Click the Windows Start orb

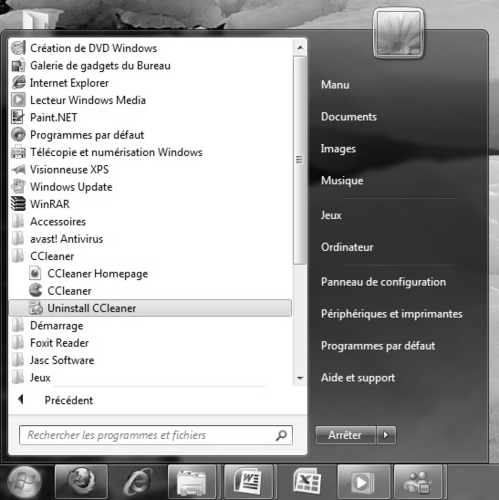[x=24, y=482]
